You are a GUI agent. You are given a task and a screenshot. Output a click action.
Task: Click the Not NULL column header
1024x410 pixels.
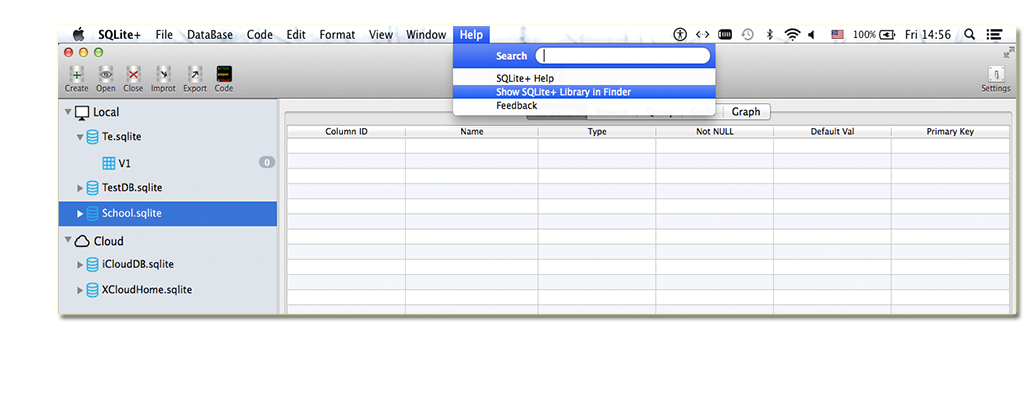point(714,131)
